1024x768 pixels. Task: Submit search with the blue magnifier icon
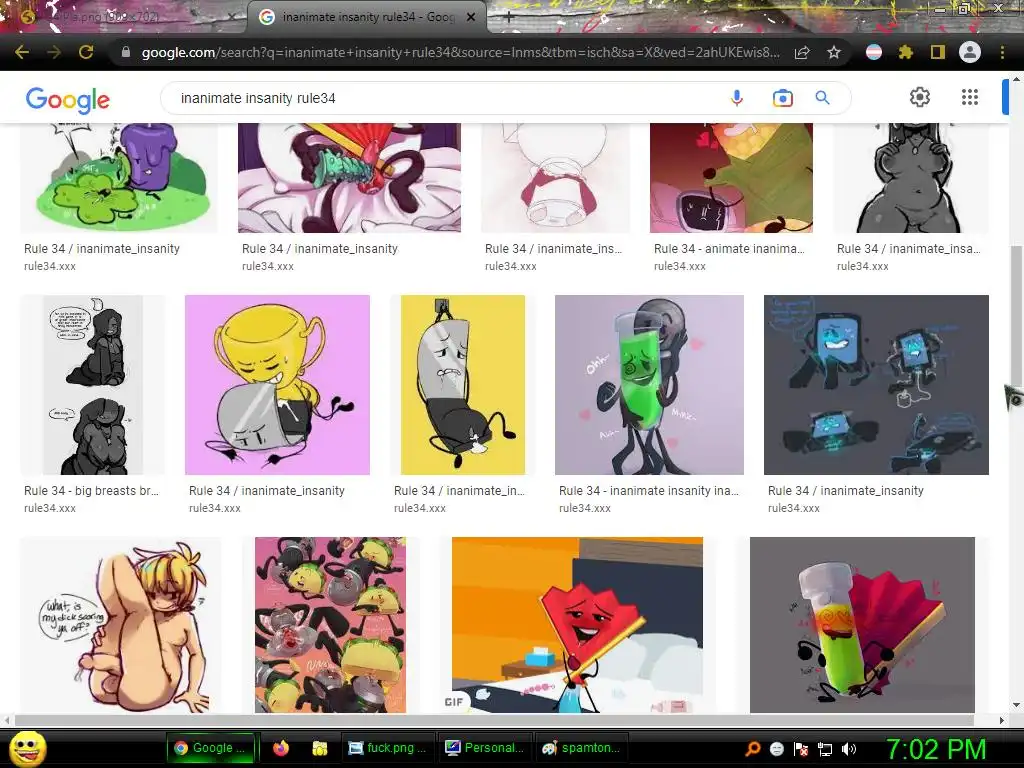(822, 98)
